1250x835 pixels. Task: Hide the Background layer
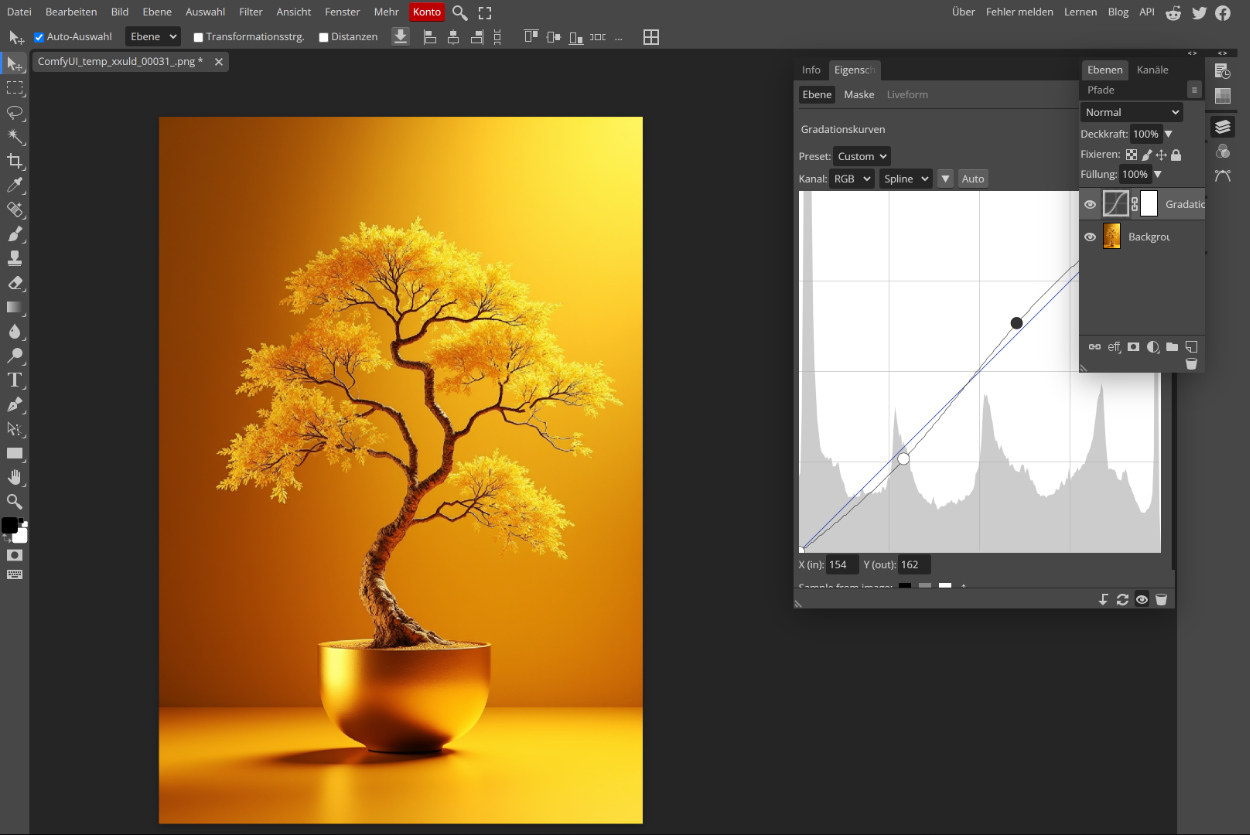(1090, 237)
